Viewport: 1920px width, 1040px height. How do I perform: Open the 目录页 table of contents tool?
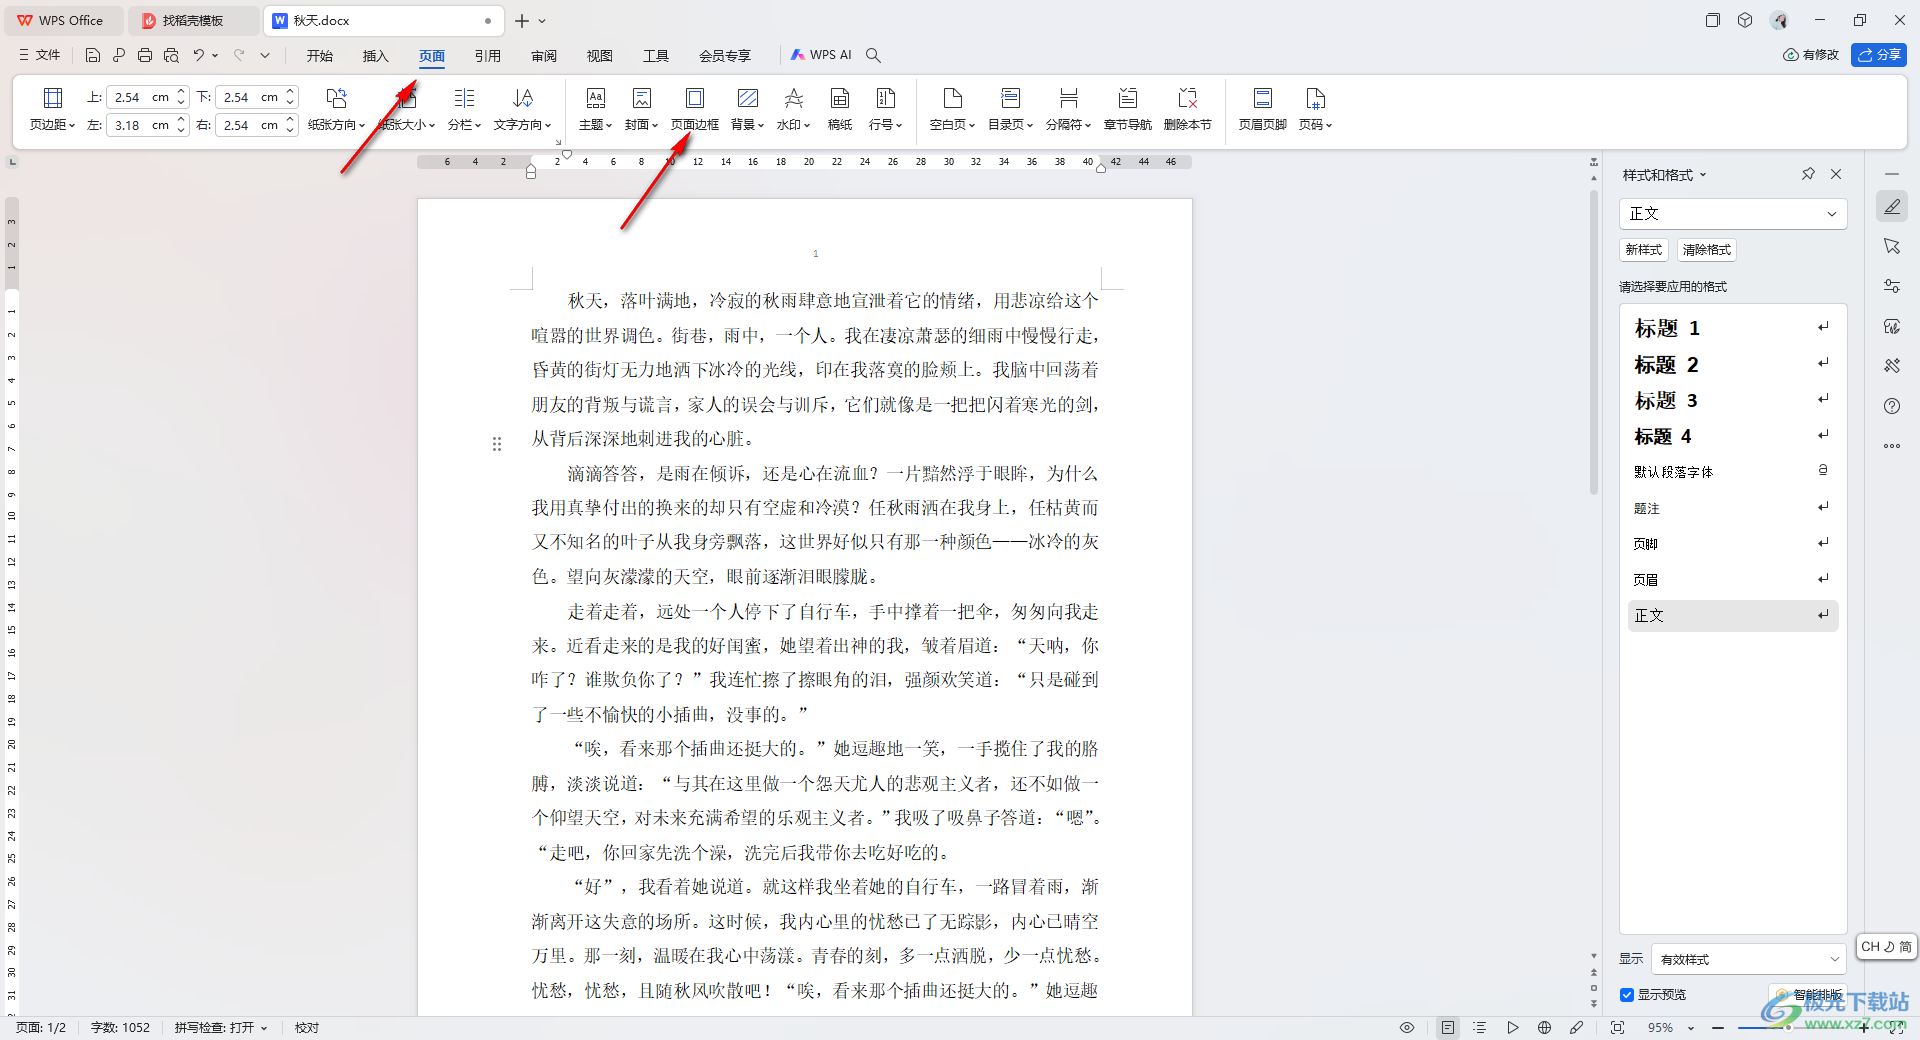click(x=1010, y=109)
